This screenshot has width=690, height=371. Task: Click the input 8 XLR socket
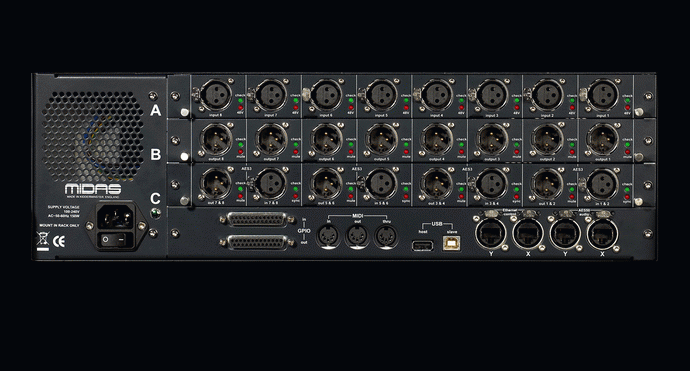coord(216,95)
